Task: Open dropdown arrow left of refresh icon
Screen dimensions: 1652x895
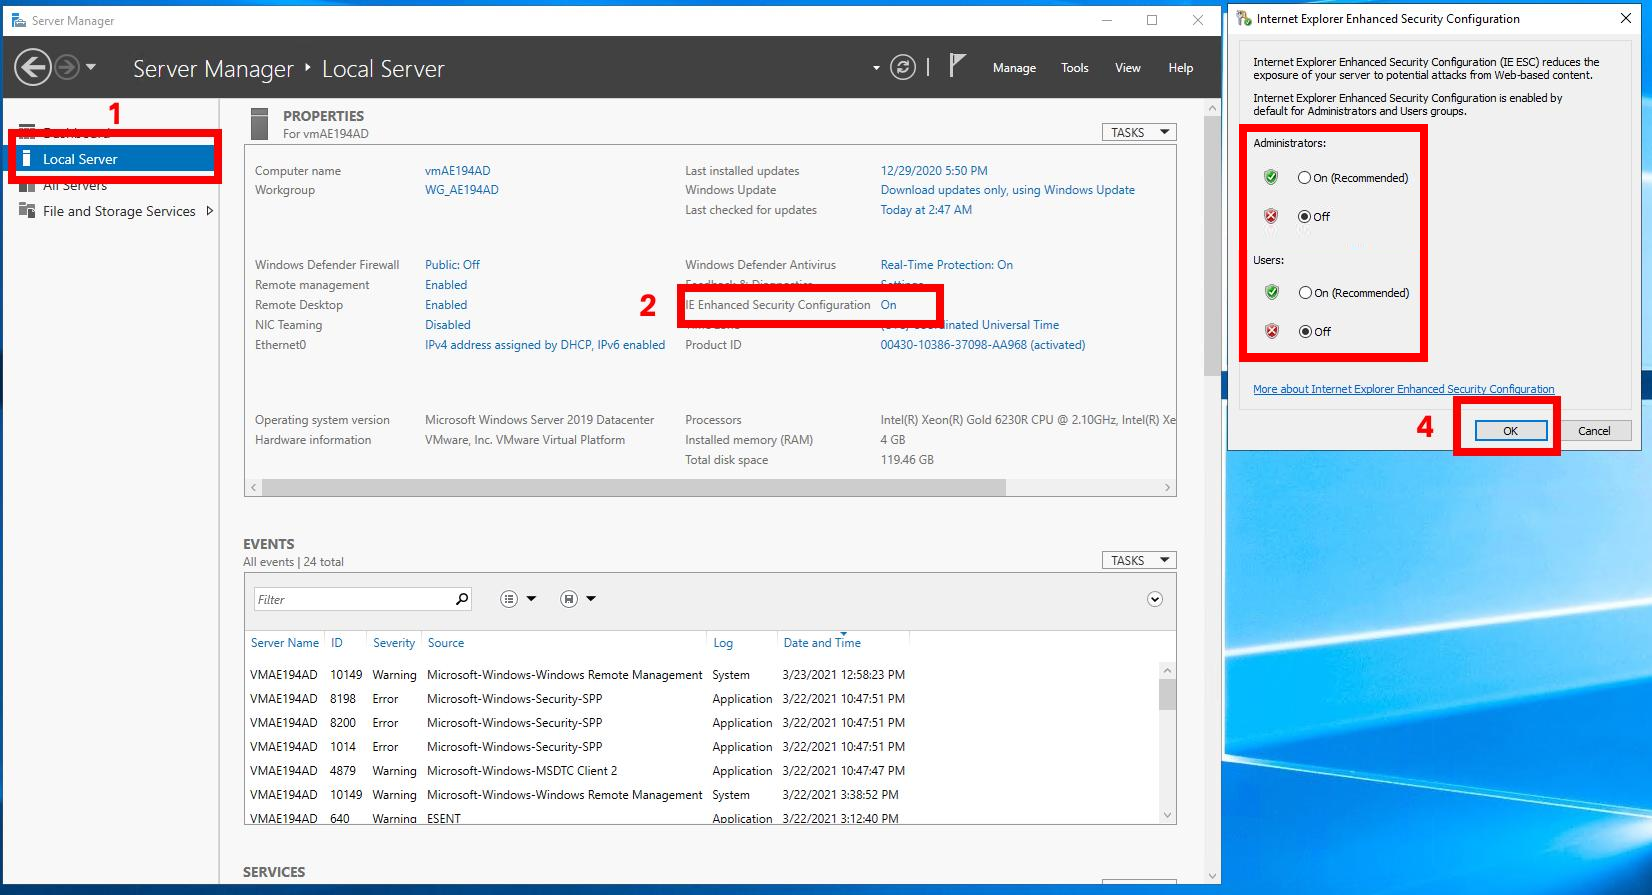Action: [x=876, y=68]
